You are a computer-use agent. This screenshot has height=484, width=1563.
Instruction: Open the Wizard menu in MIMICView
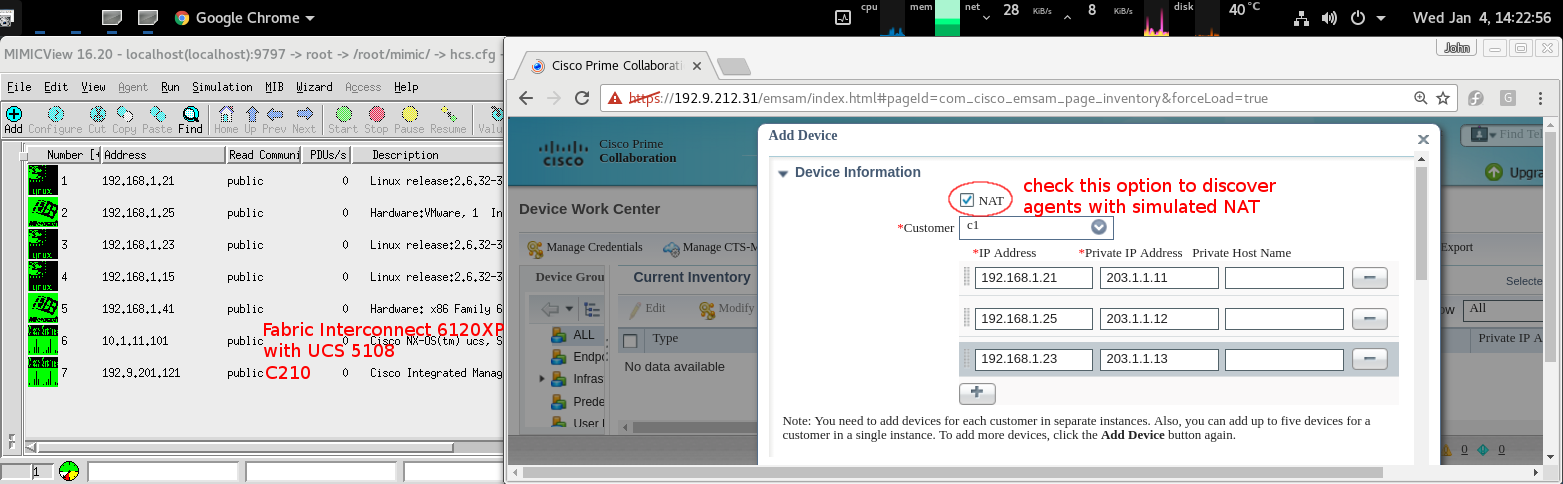point(314,87)
